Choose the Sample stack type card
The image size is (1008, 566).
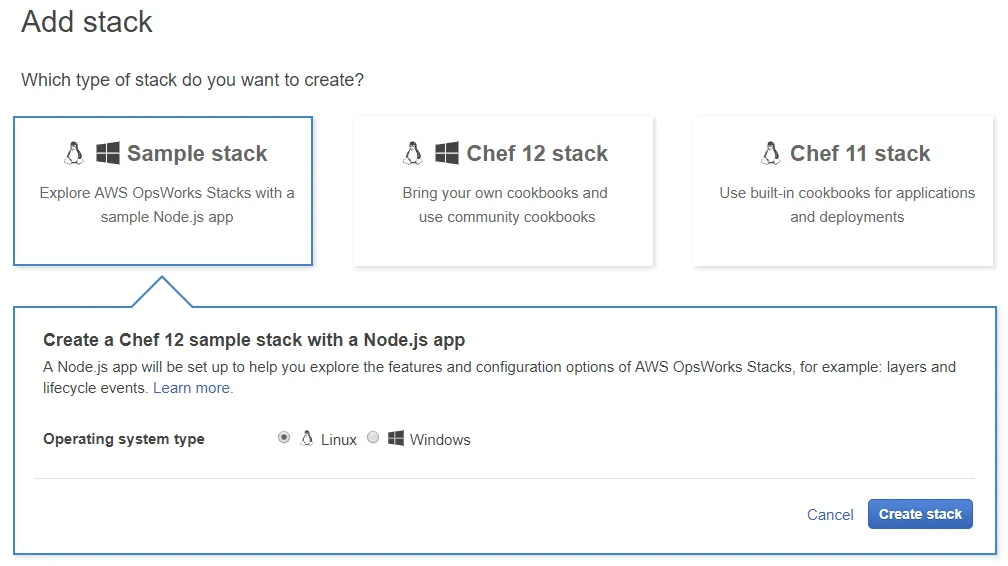click(x=163, y=191)
